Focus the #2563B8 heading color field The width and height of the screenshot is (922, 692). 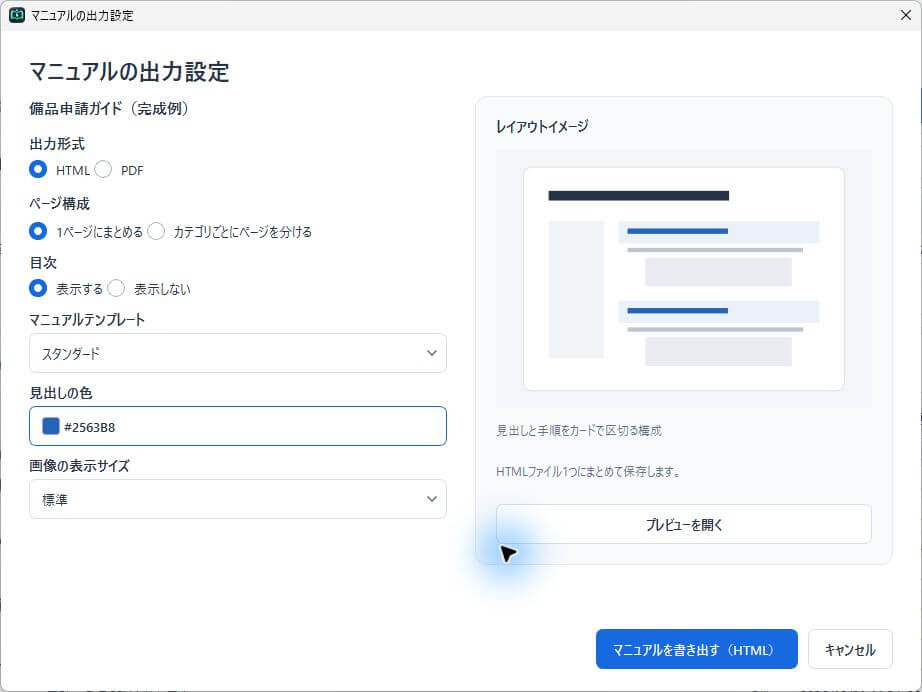238,426
